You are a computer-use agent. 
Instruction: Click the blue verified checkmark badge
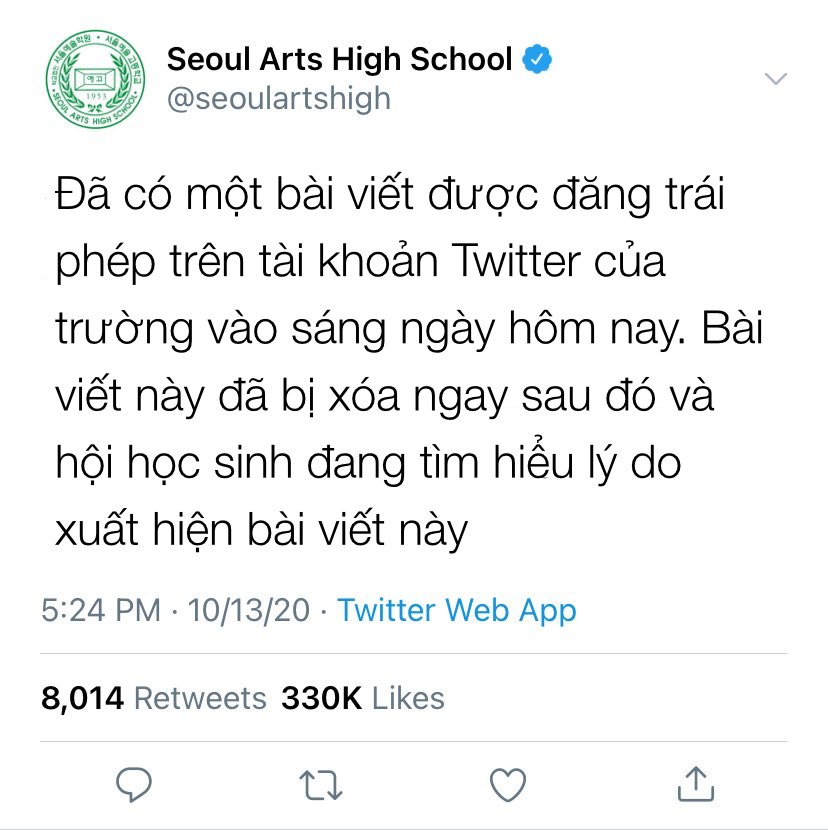537,59
